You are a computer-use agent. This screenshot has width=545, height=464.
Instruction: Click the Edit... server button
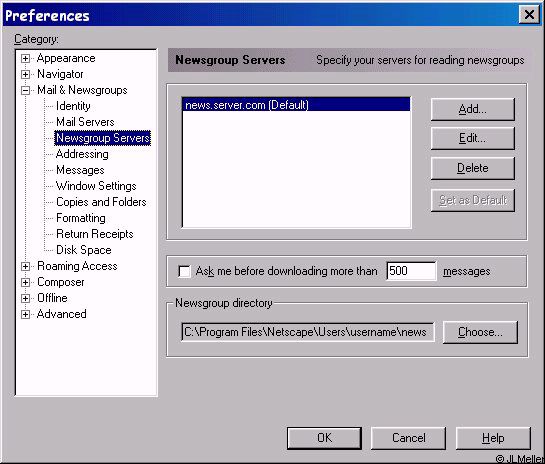[473, 138]
